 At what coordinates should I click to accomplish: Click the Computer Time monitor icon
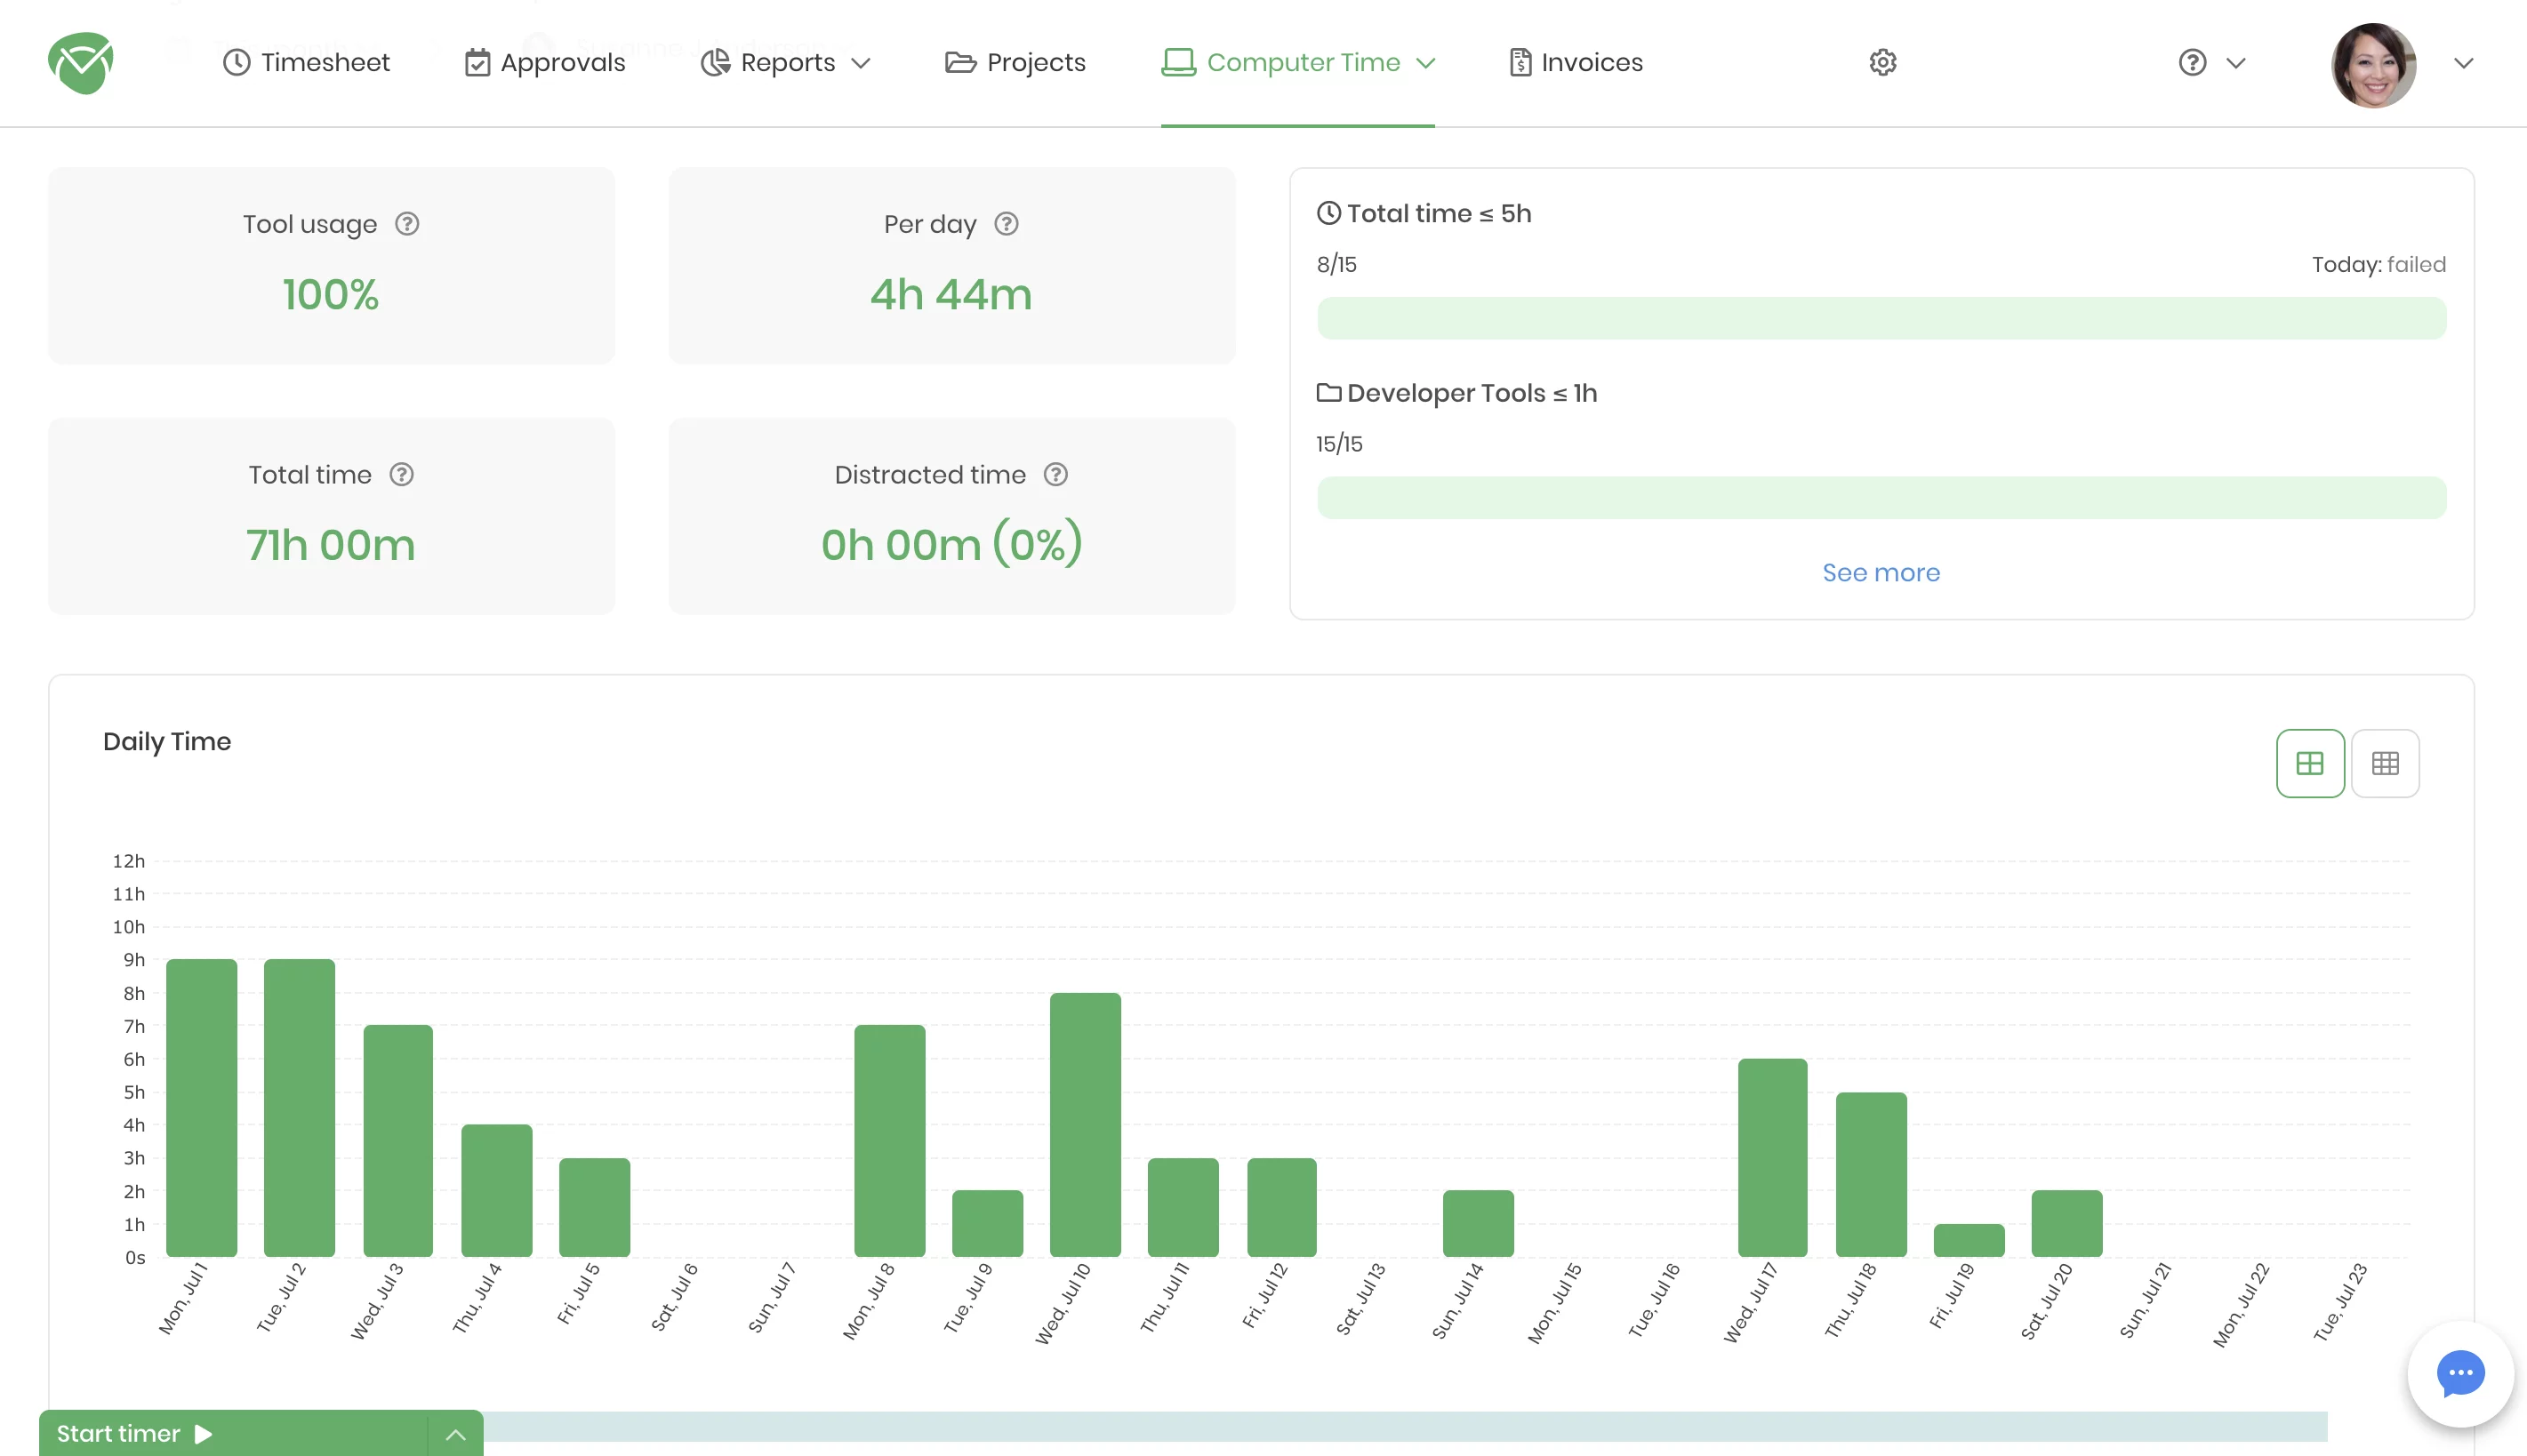pyautogui.click(x=1176, y=62)
